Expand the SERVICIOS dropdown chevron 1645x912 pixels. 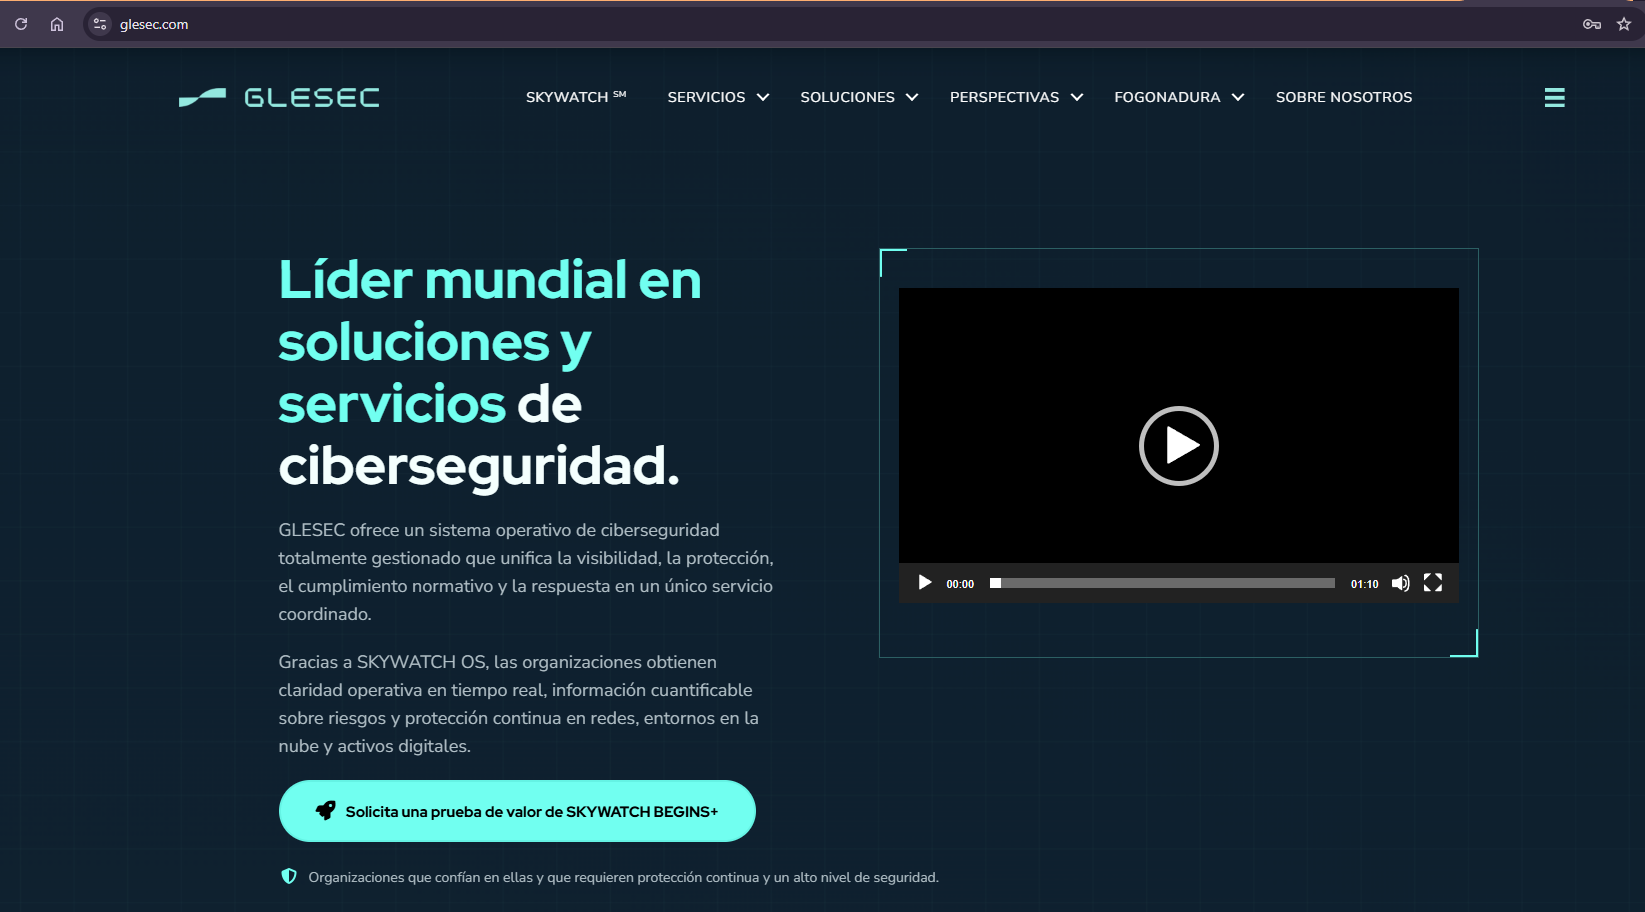click(x=763, y=97)
